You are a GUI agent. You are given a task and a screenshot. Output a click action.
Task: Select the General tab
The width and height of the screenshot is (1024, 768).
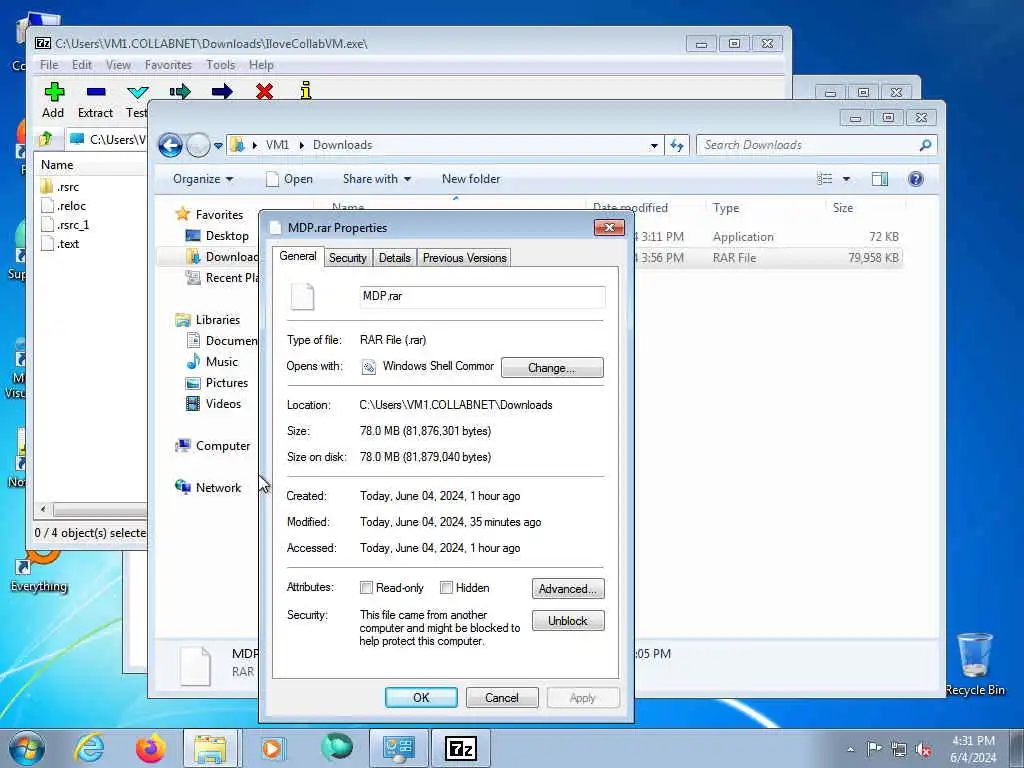coord(298,256)
